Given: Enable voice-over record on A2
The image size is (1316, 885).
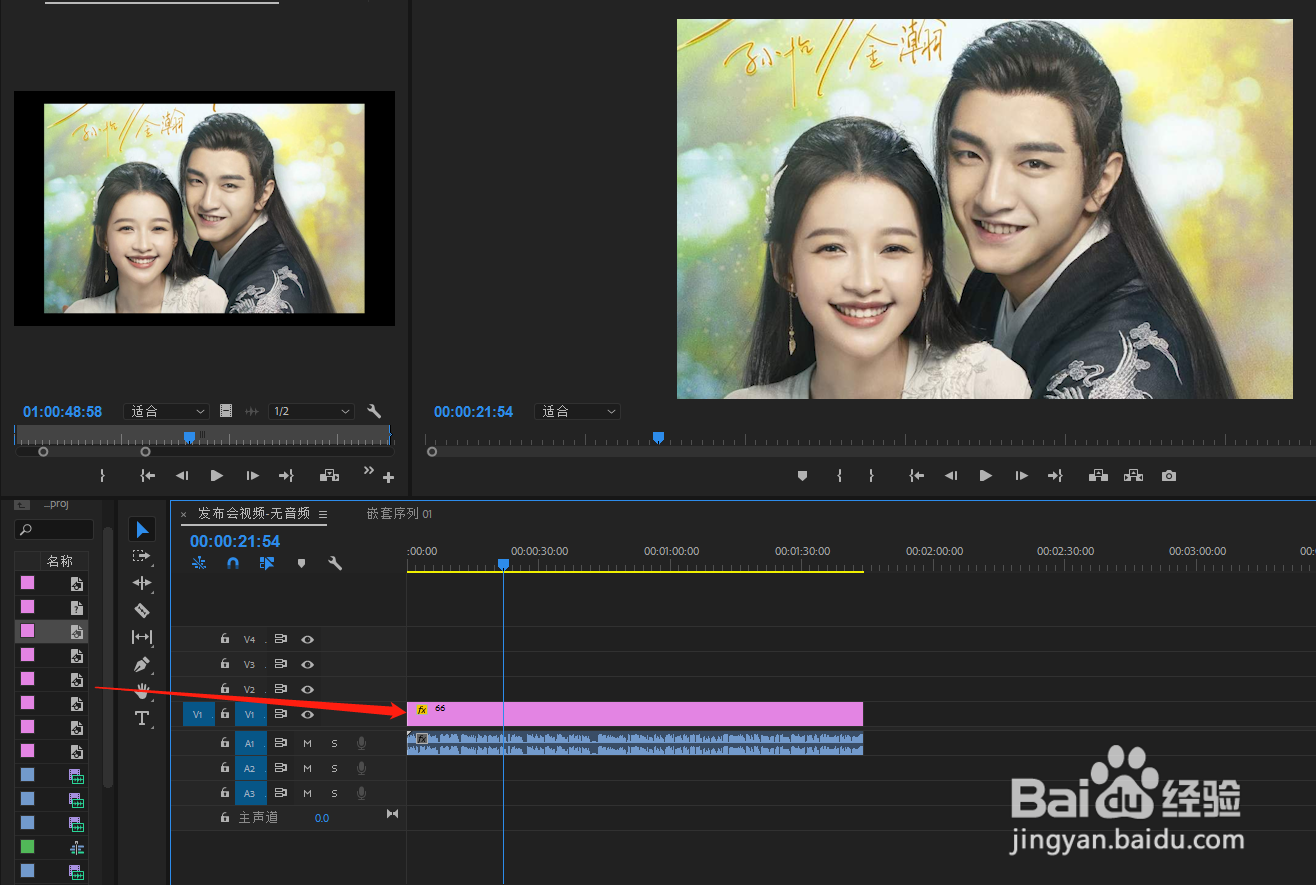Looking at the screenshot, I should tap(361, 768).
